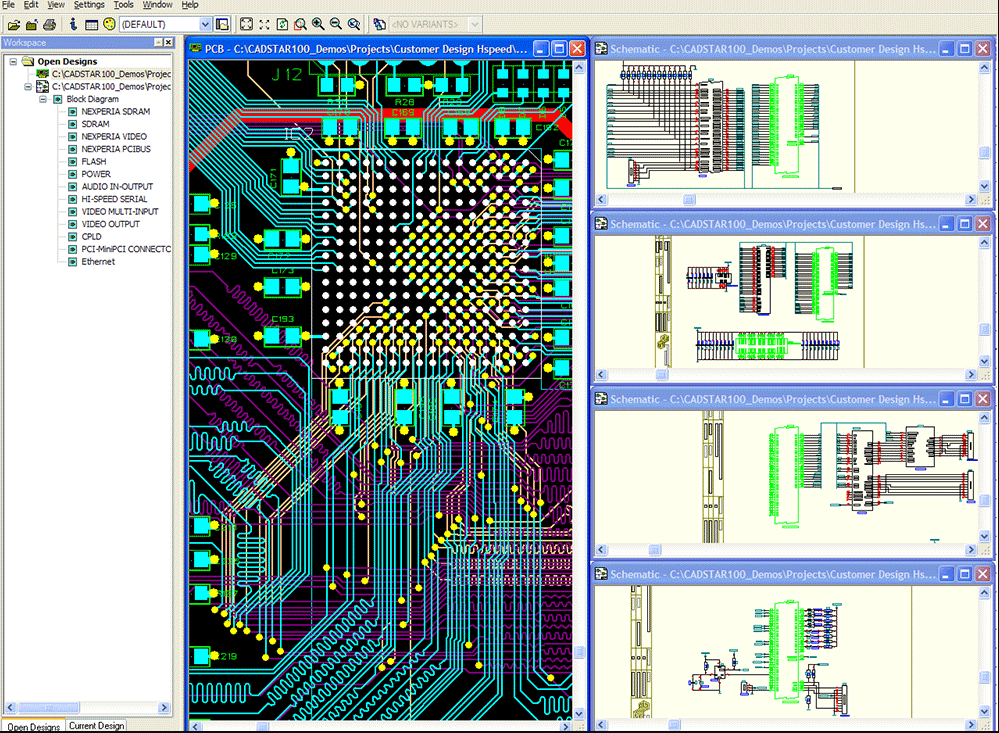Click the printer icon in toolbar
Viewport: 999px width, 733px height.
pos(49,25)
